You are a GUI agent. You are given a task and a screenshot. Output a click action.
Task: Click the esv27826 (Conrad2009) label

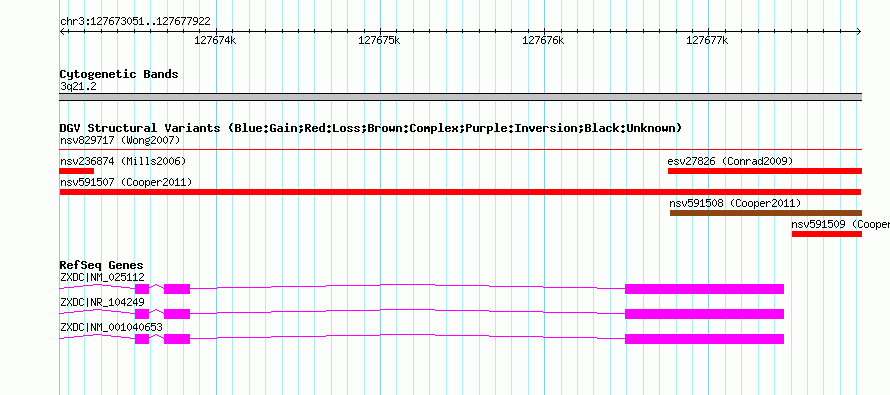pos(730,161)
